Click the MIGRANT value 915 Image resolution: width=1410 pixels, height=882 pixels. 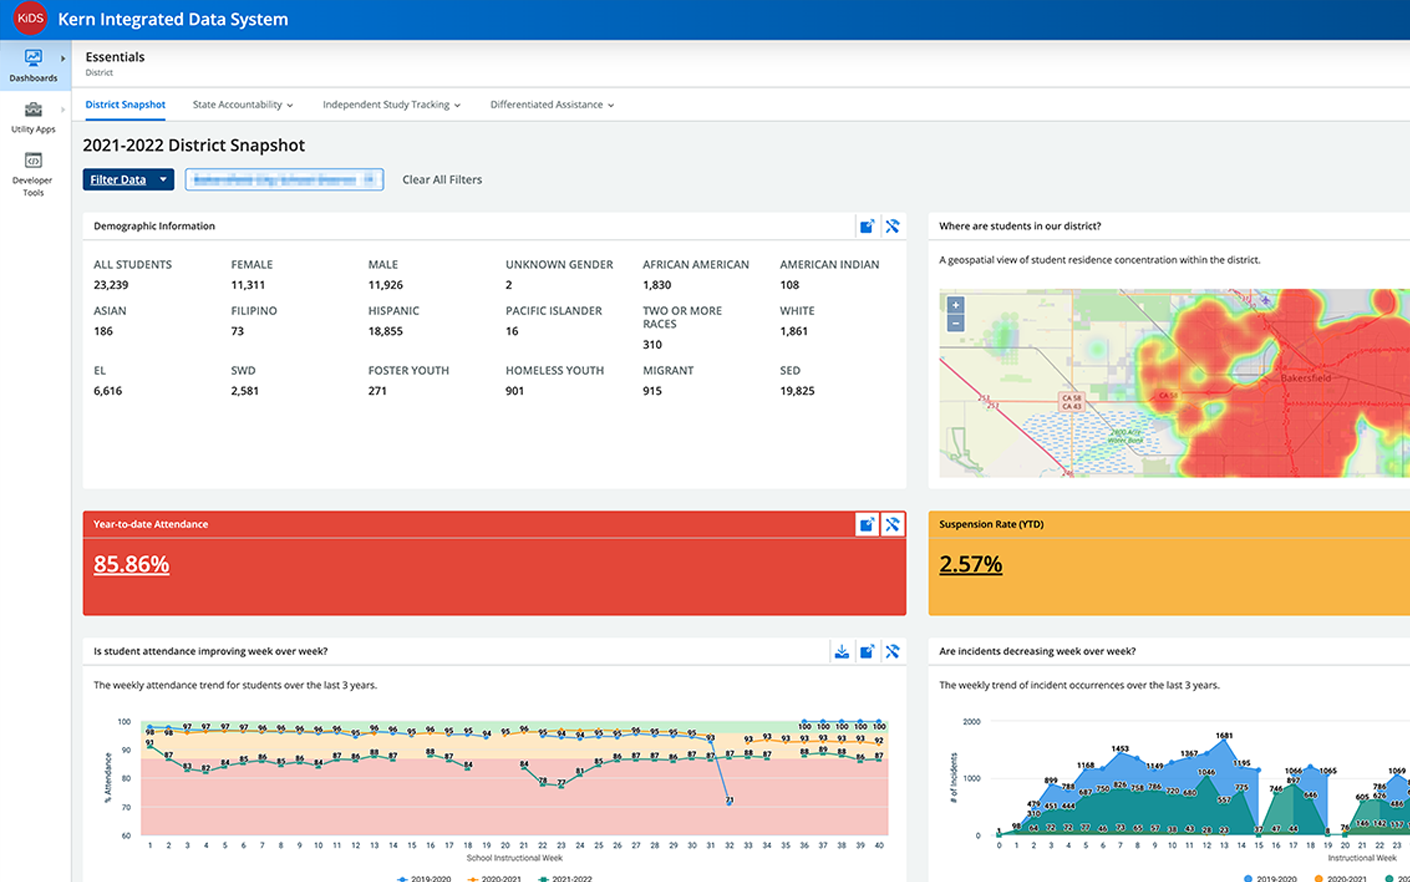click(652, 391)
